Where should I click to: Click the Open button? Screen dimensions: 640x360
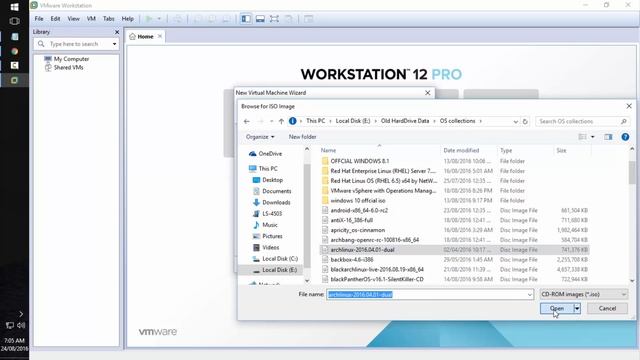point(557,309)
